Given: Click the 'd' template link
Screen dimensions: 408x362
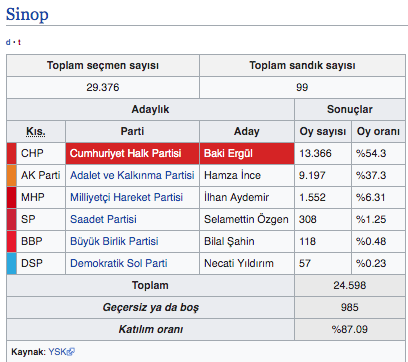Looking at the screenshot, I should point(8,42).
